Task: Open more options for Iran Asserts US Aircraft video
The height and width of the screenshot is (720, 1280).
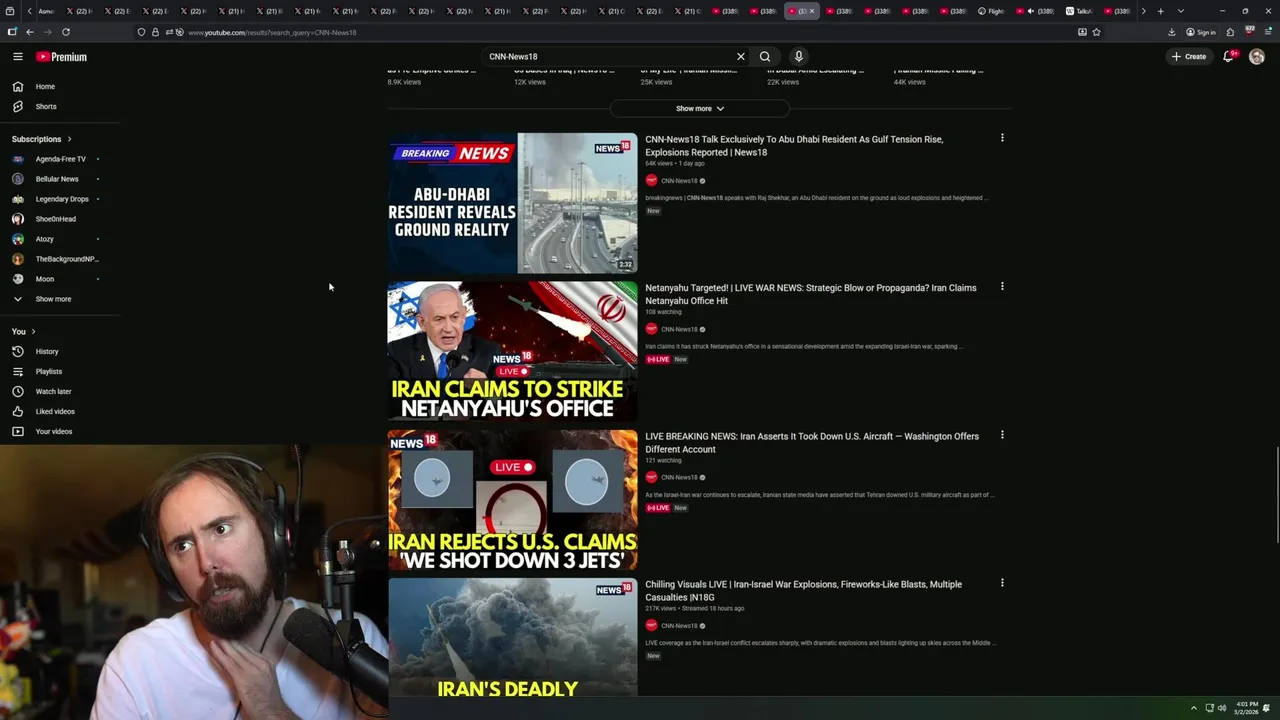Action: click(1002, 435)
